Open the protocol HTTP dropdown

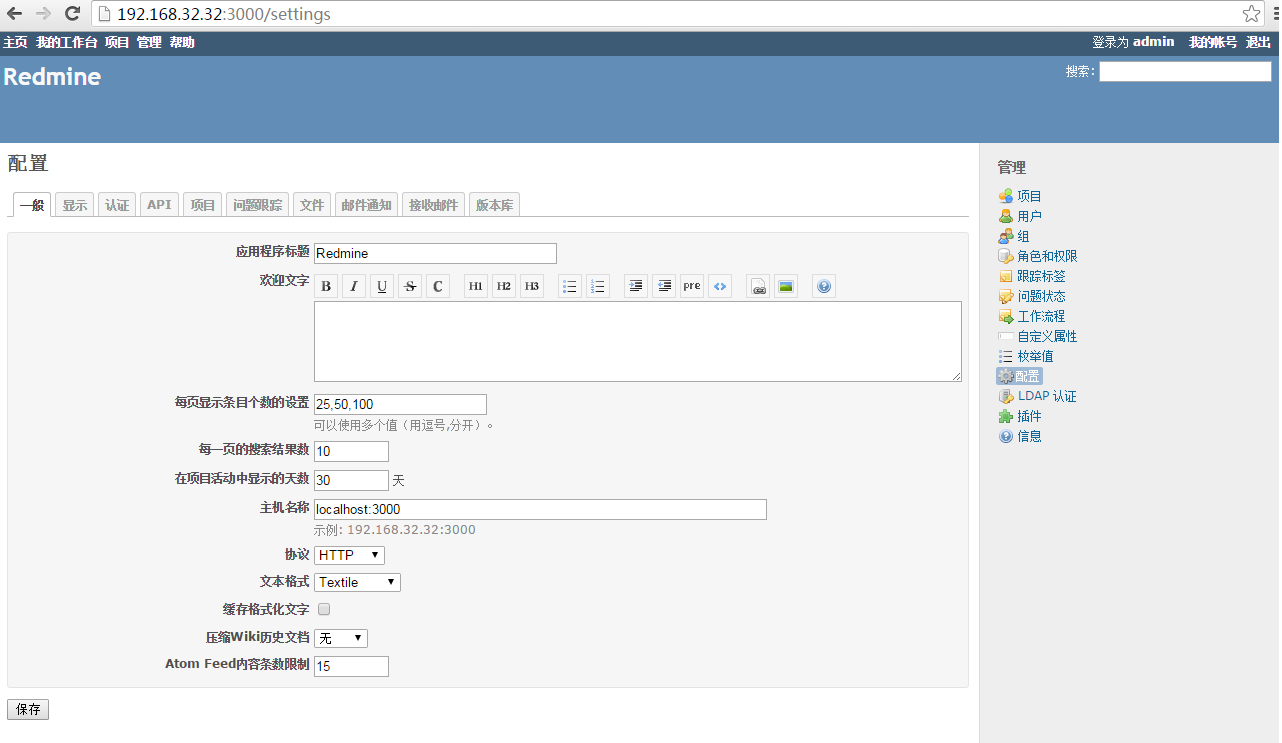coord(349,555)
